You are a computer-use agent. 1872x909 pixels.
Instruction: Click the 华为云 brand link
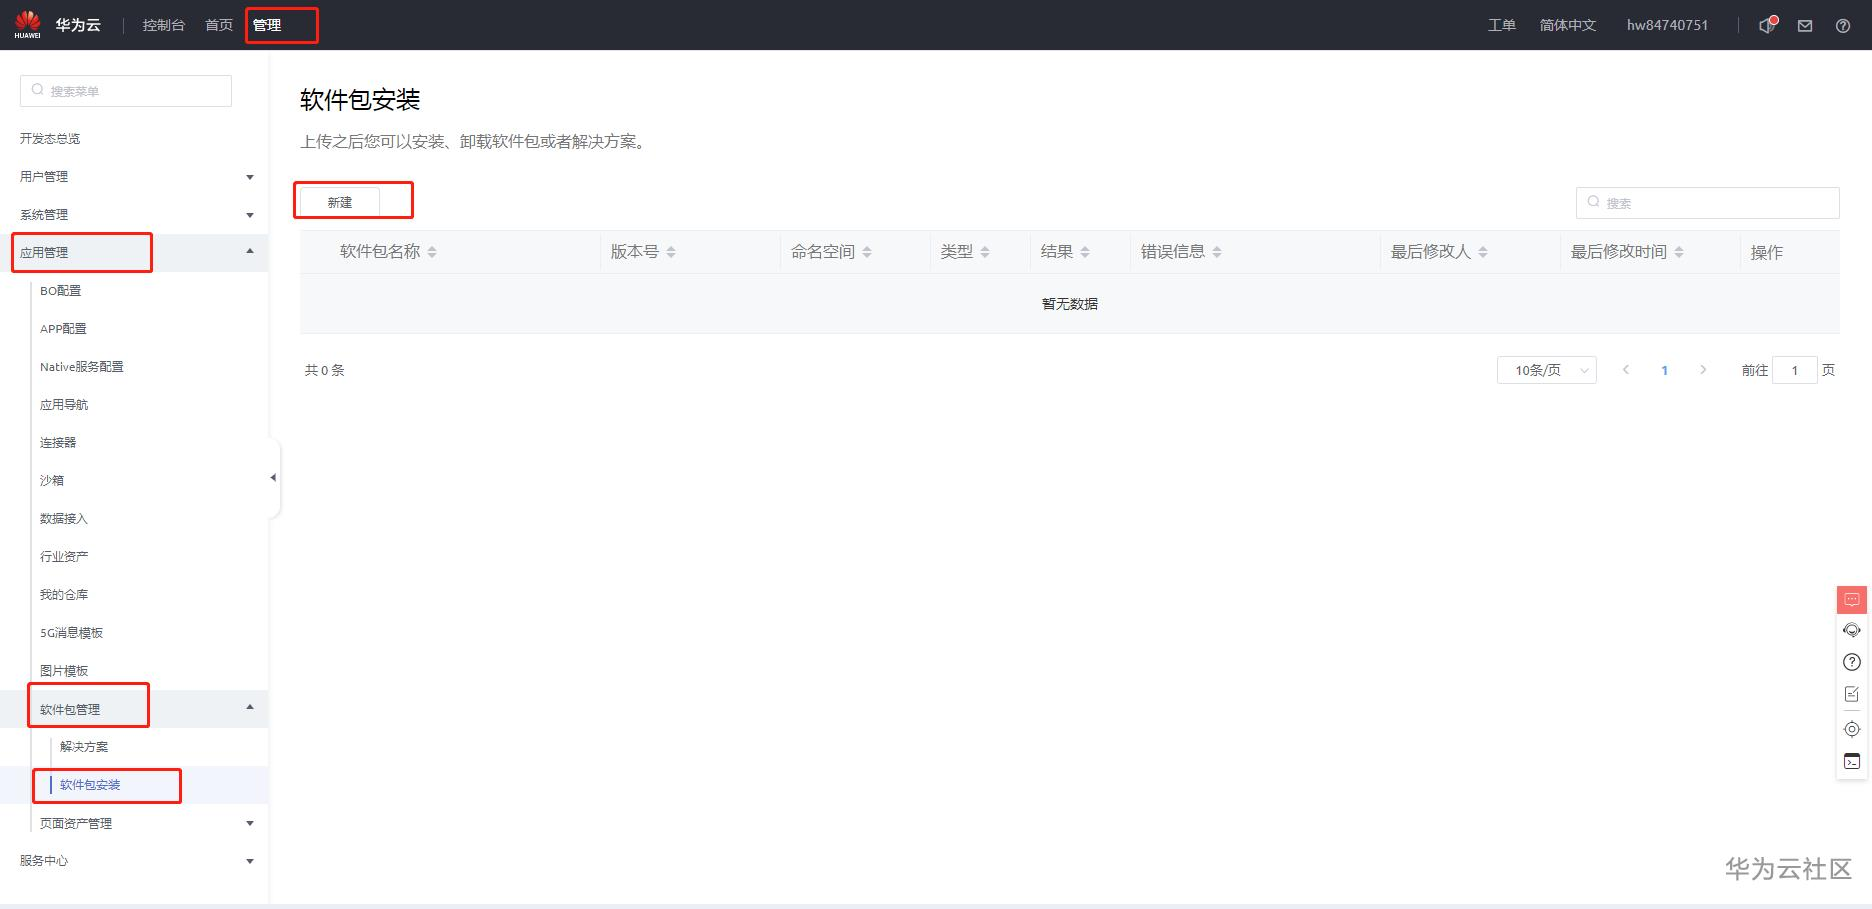pyautogui.click(x=78, y=25)
